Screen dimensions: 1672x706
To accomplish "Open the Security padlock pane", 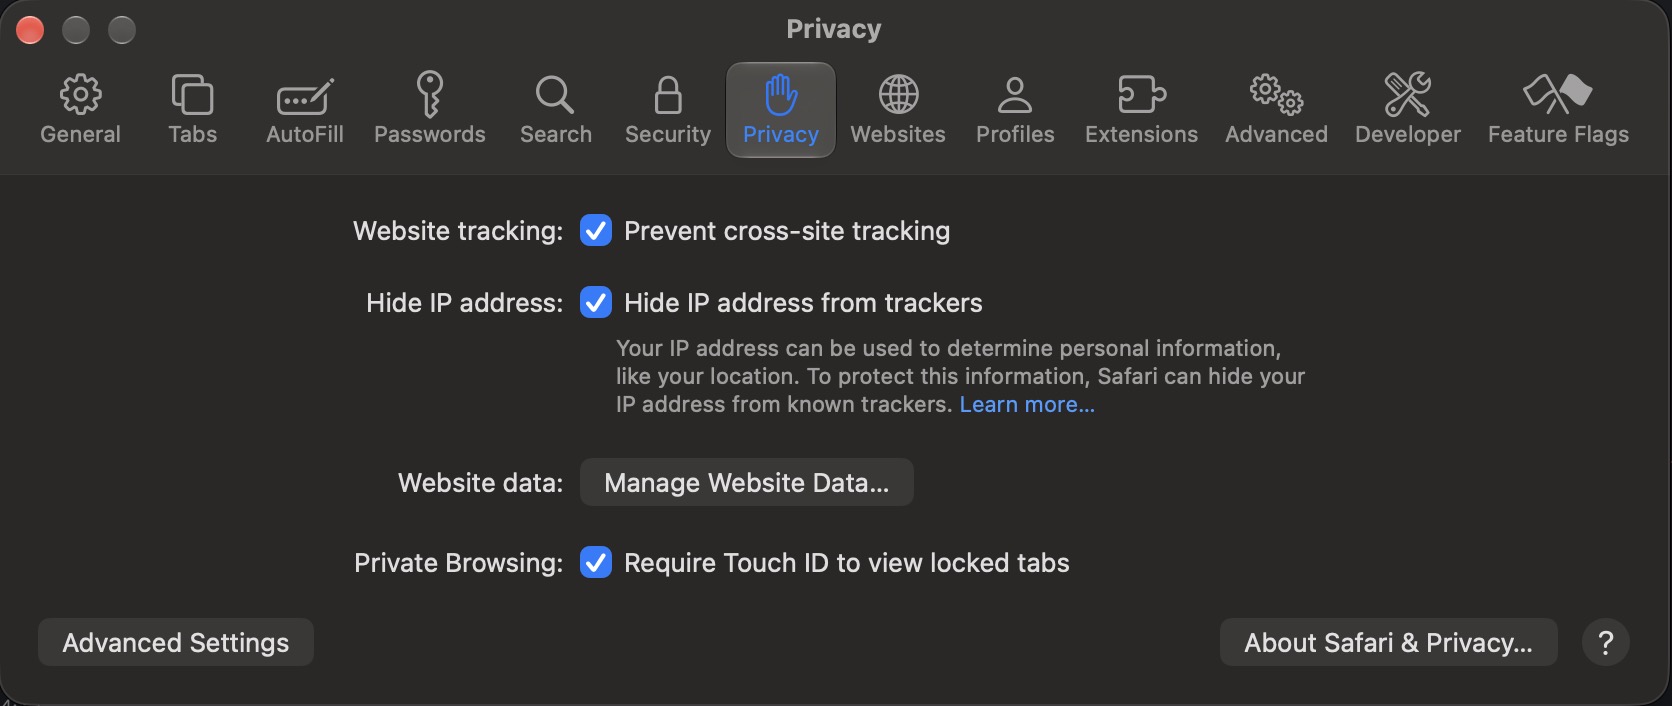I will pos(668,110).
